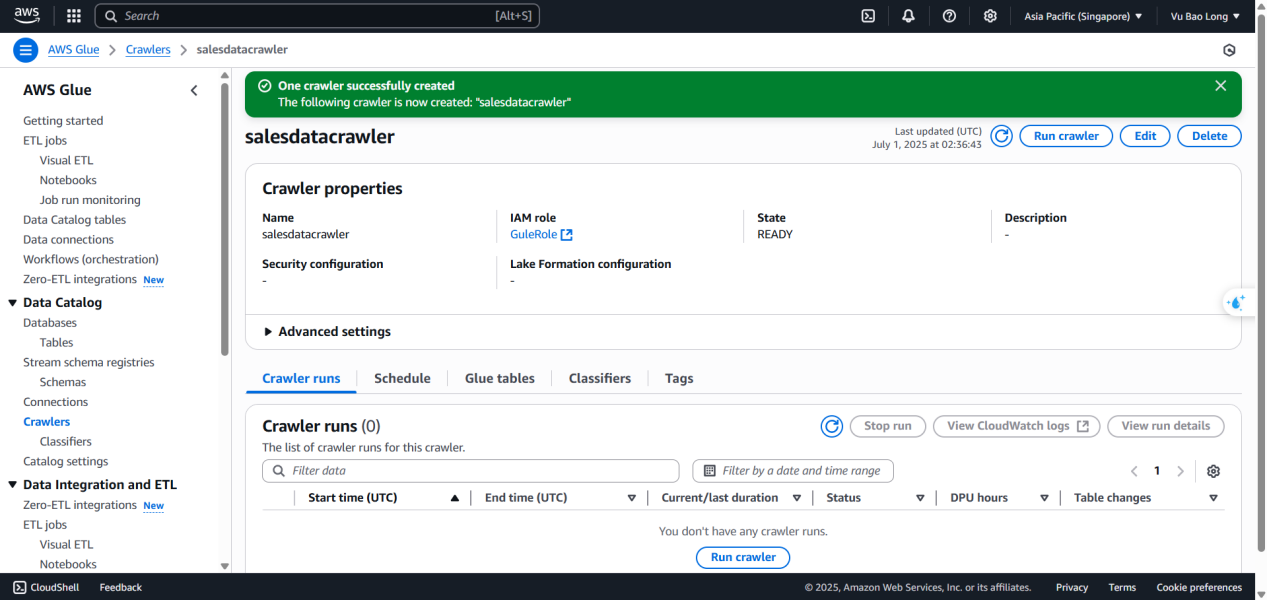
Task: Open the Asia Pacific (Singapore) region dropdown
Action: tap(1083, 16)
